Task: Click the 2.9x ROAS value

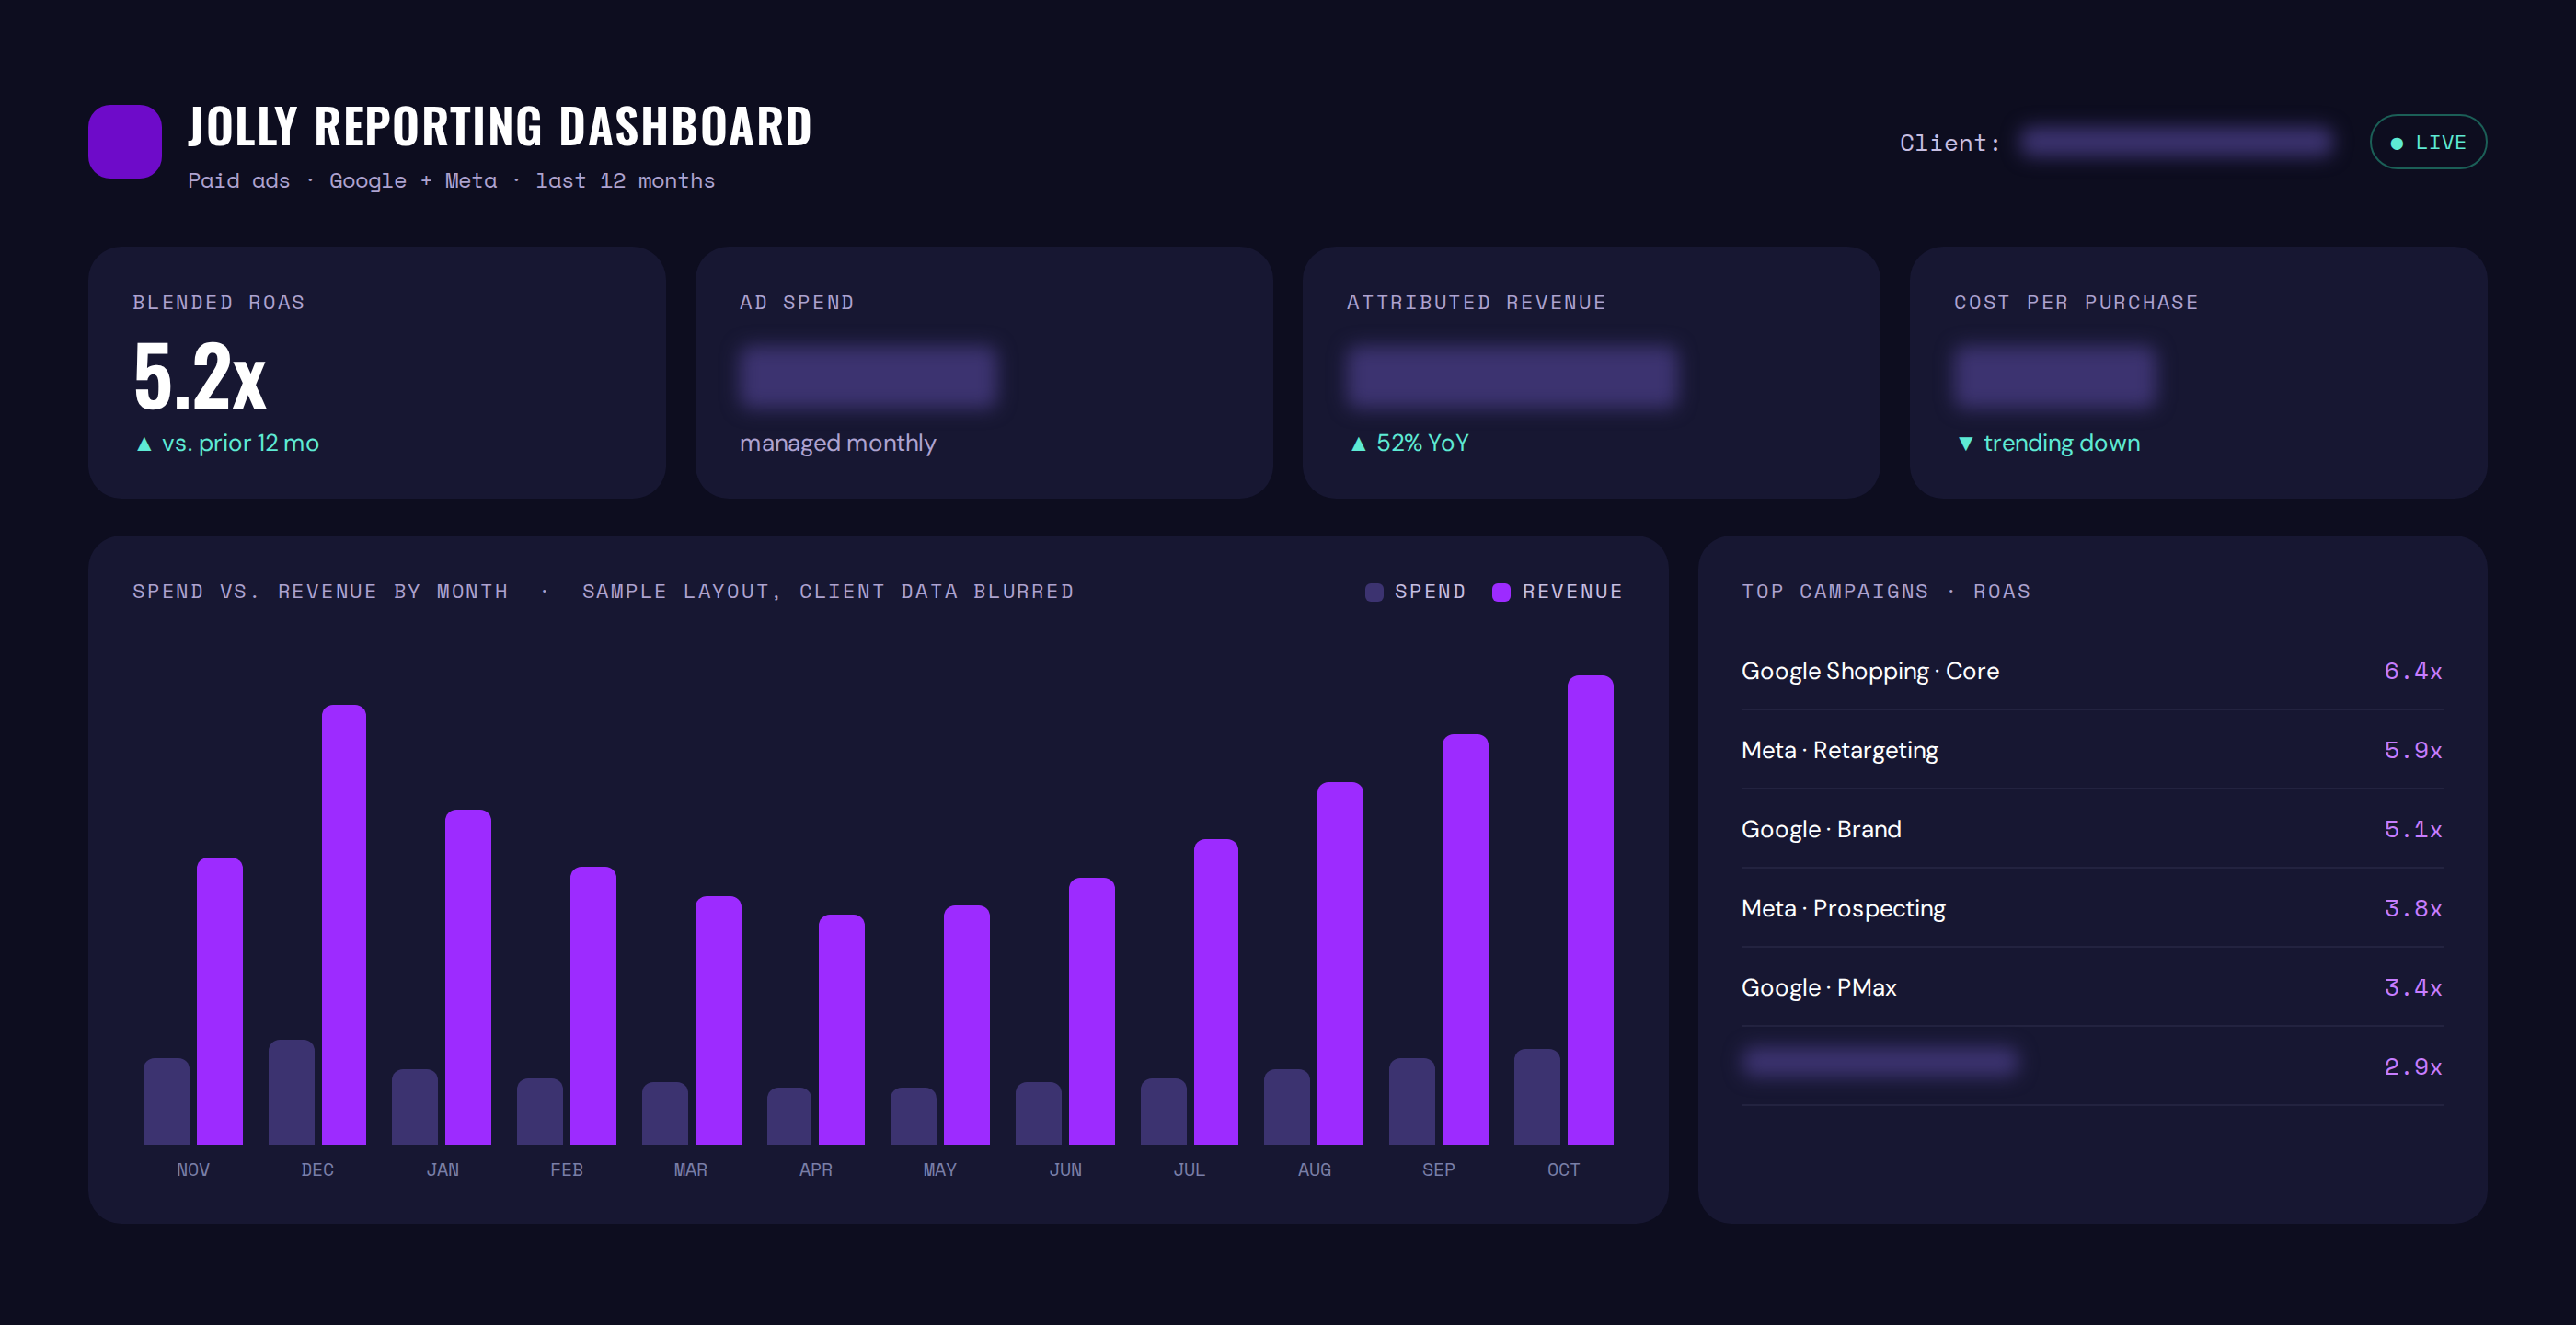Action: pyautogui.click(x=2413, y=1066)
